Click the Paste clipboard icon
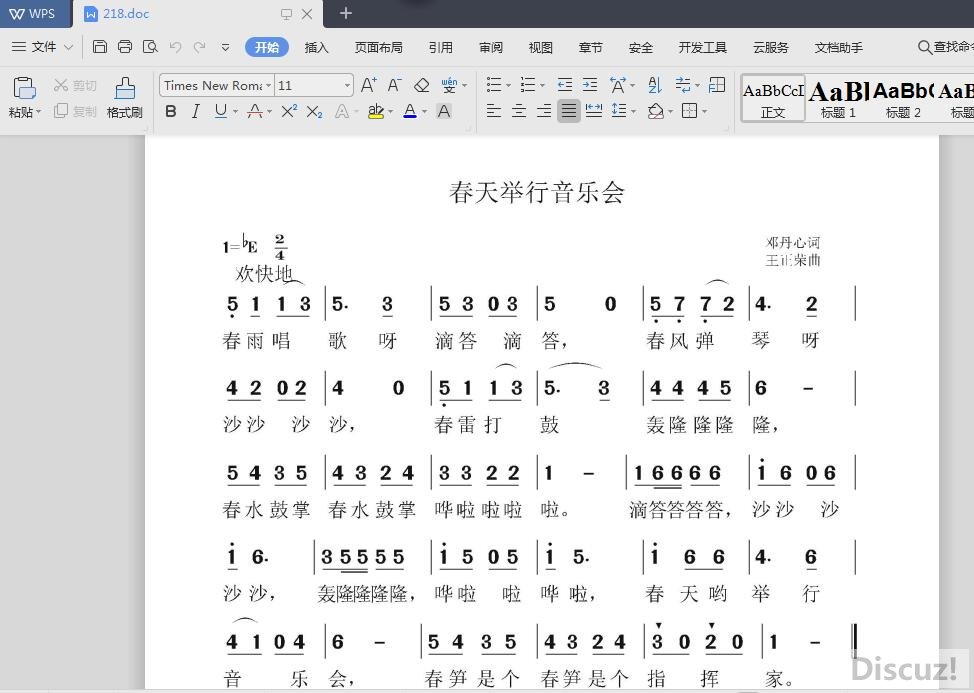Screen dimensions: 974x693 (24, 88)
